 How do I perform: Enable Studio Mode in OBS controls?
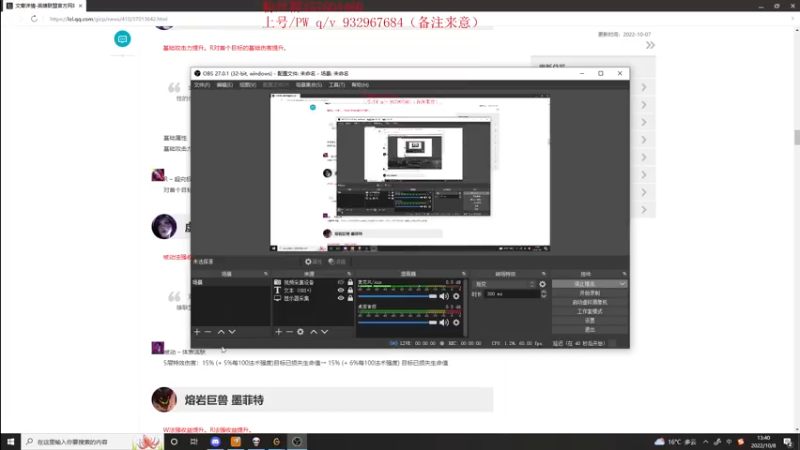(x=590, y=311)
